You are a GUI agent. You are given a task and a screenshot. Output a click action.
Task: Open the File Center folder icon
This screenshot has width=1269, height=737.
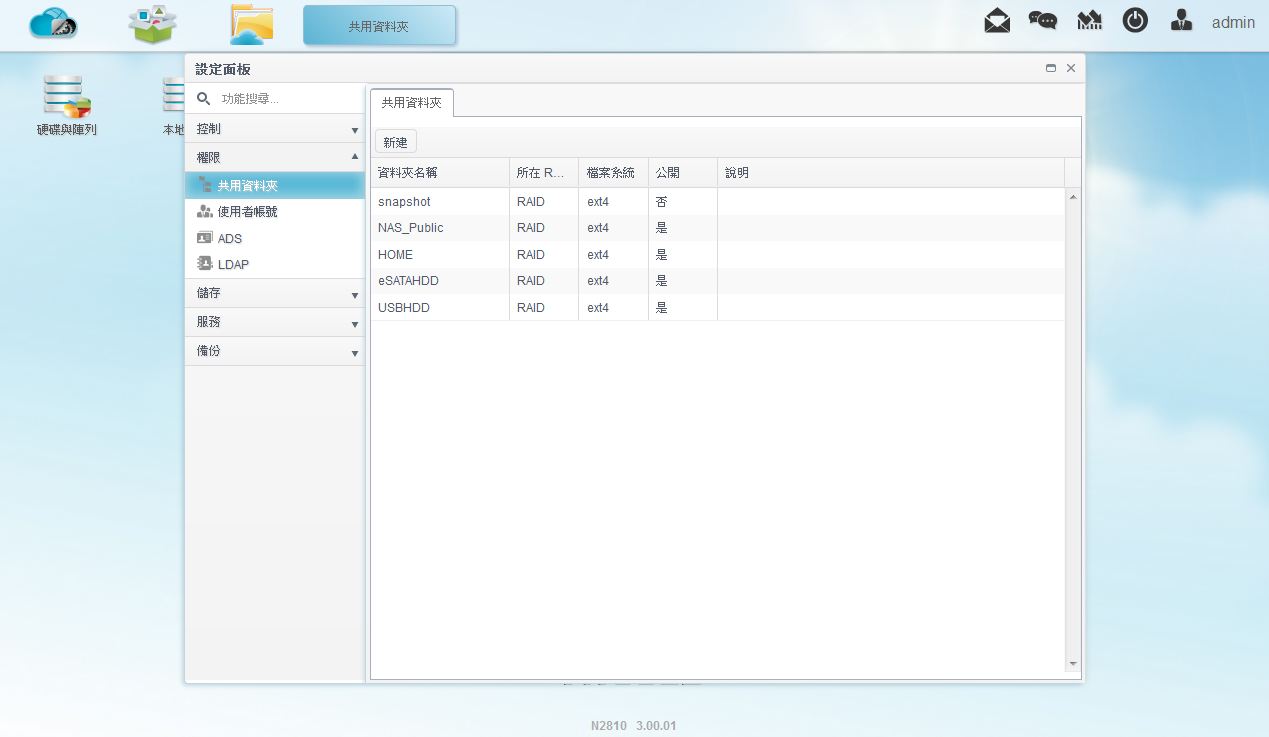coord(251,25)
